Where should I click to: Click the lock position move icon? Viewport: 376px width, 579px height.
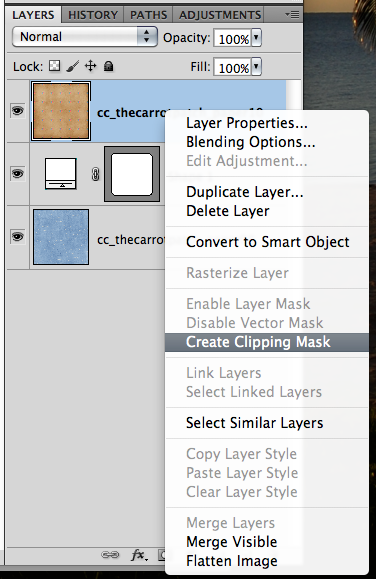tap(90, 66)
